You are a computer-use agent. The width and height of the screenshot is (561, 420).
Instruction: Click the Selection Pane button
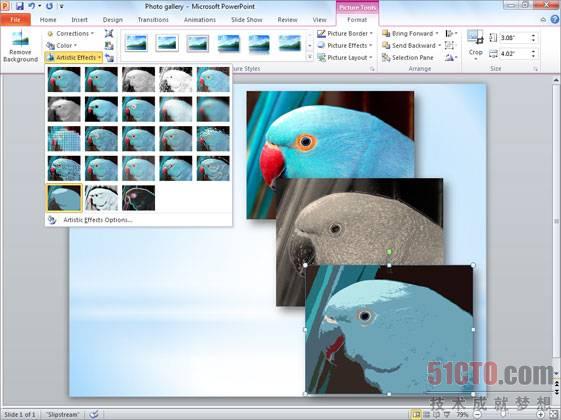click(x=408, y=58)
